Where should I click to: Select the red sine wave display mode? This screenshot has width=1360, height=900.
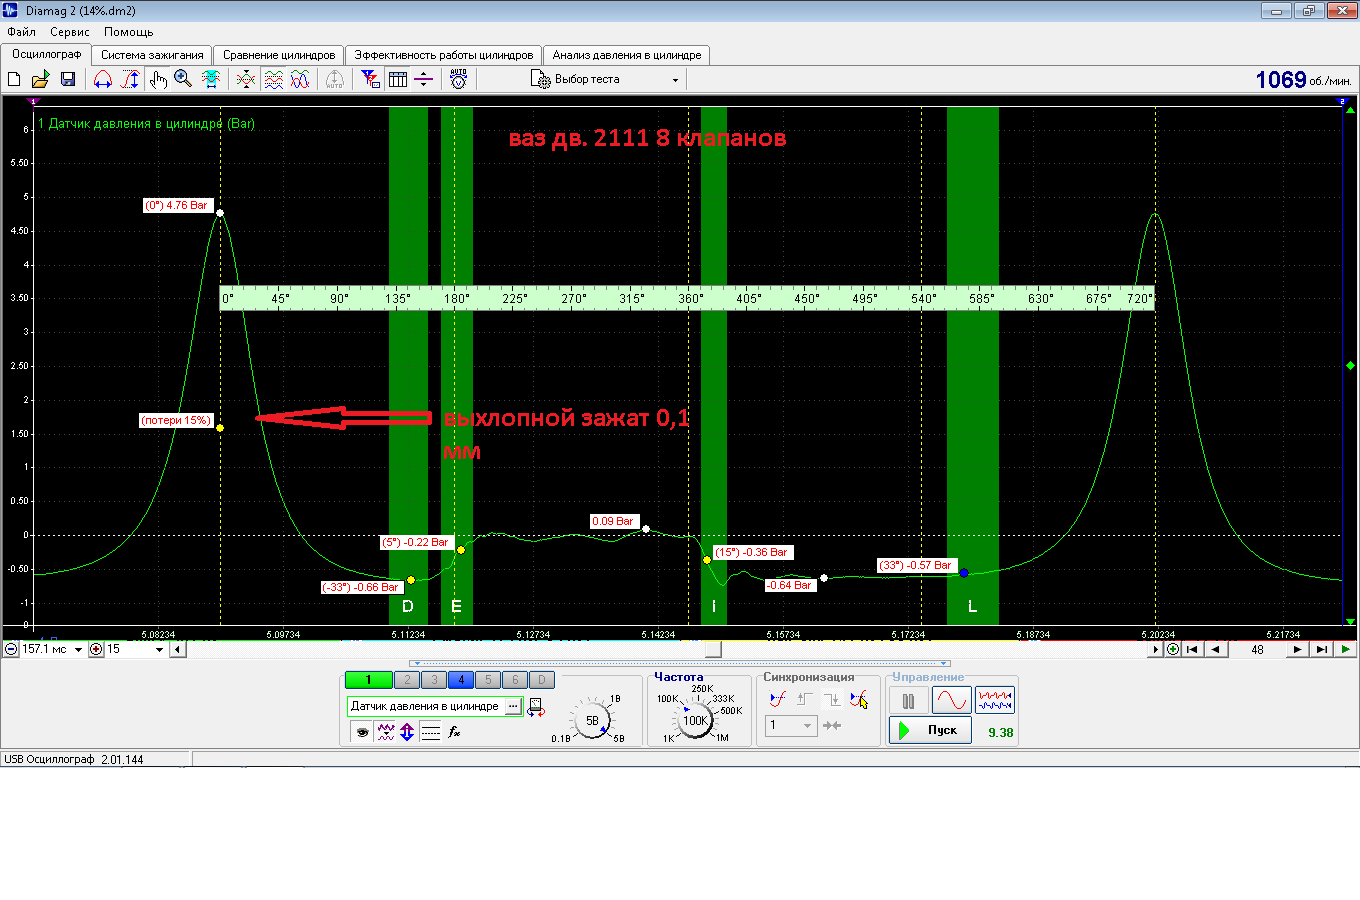pyautogui.click(x=951, y=700)
